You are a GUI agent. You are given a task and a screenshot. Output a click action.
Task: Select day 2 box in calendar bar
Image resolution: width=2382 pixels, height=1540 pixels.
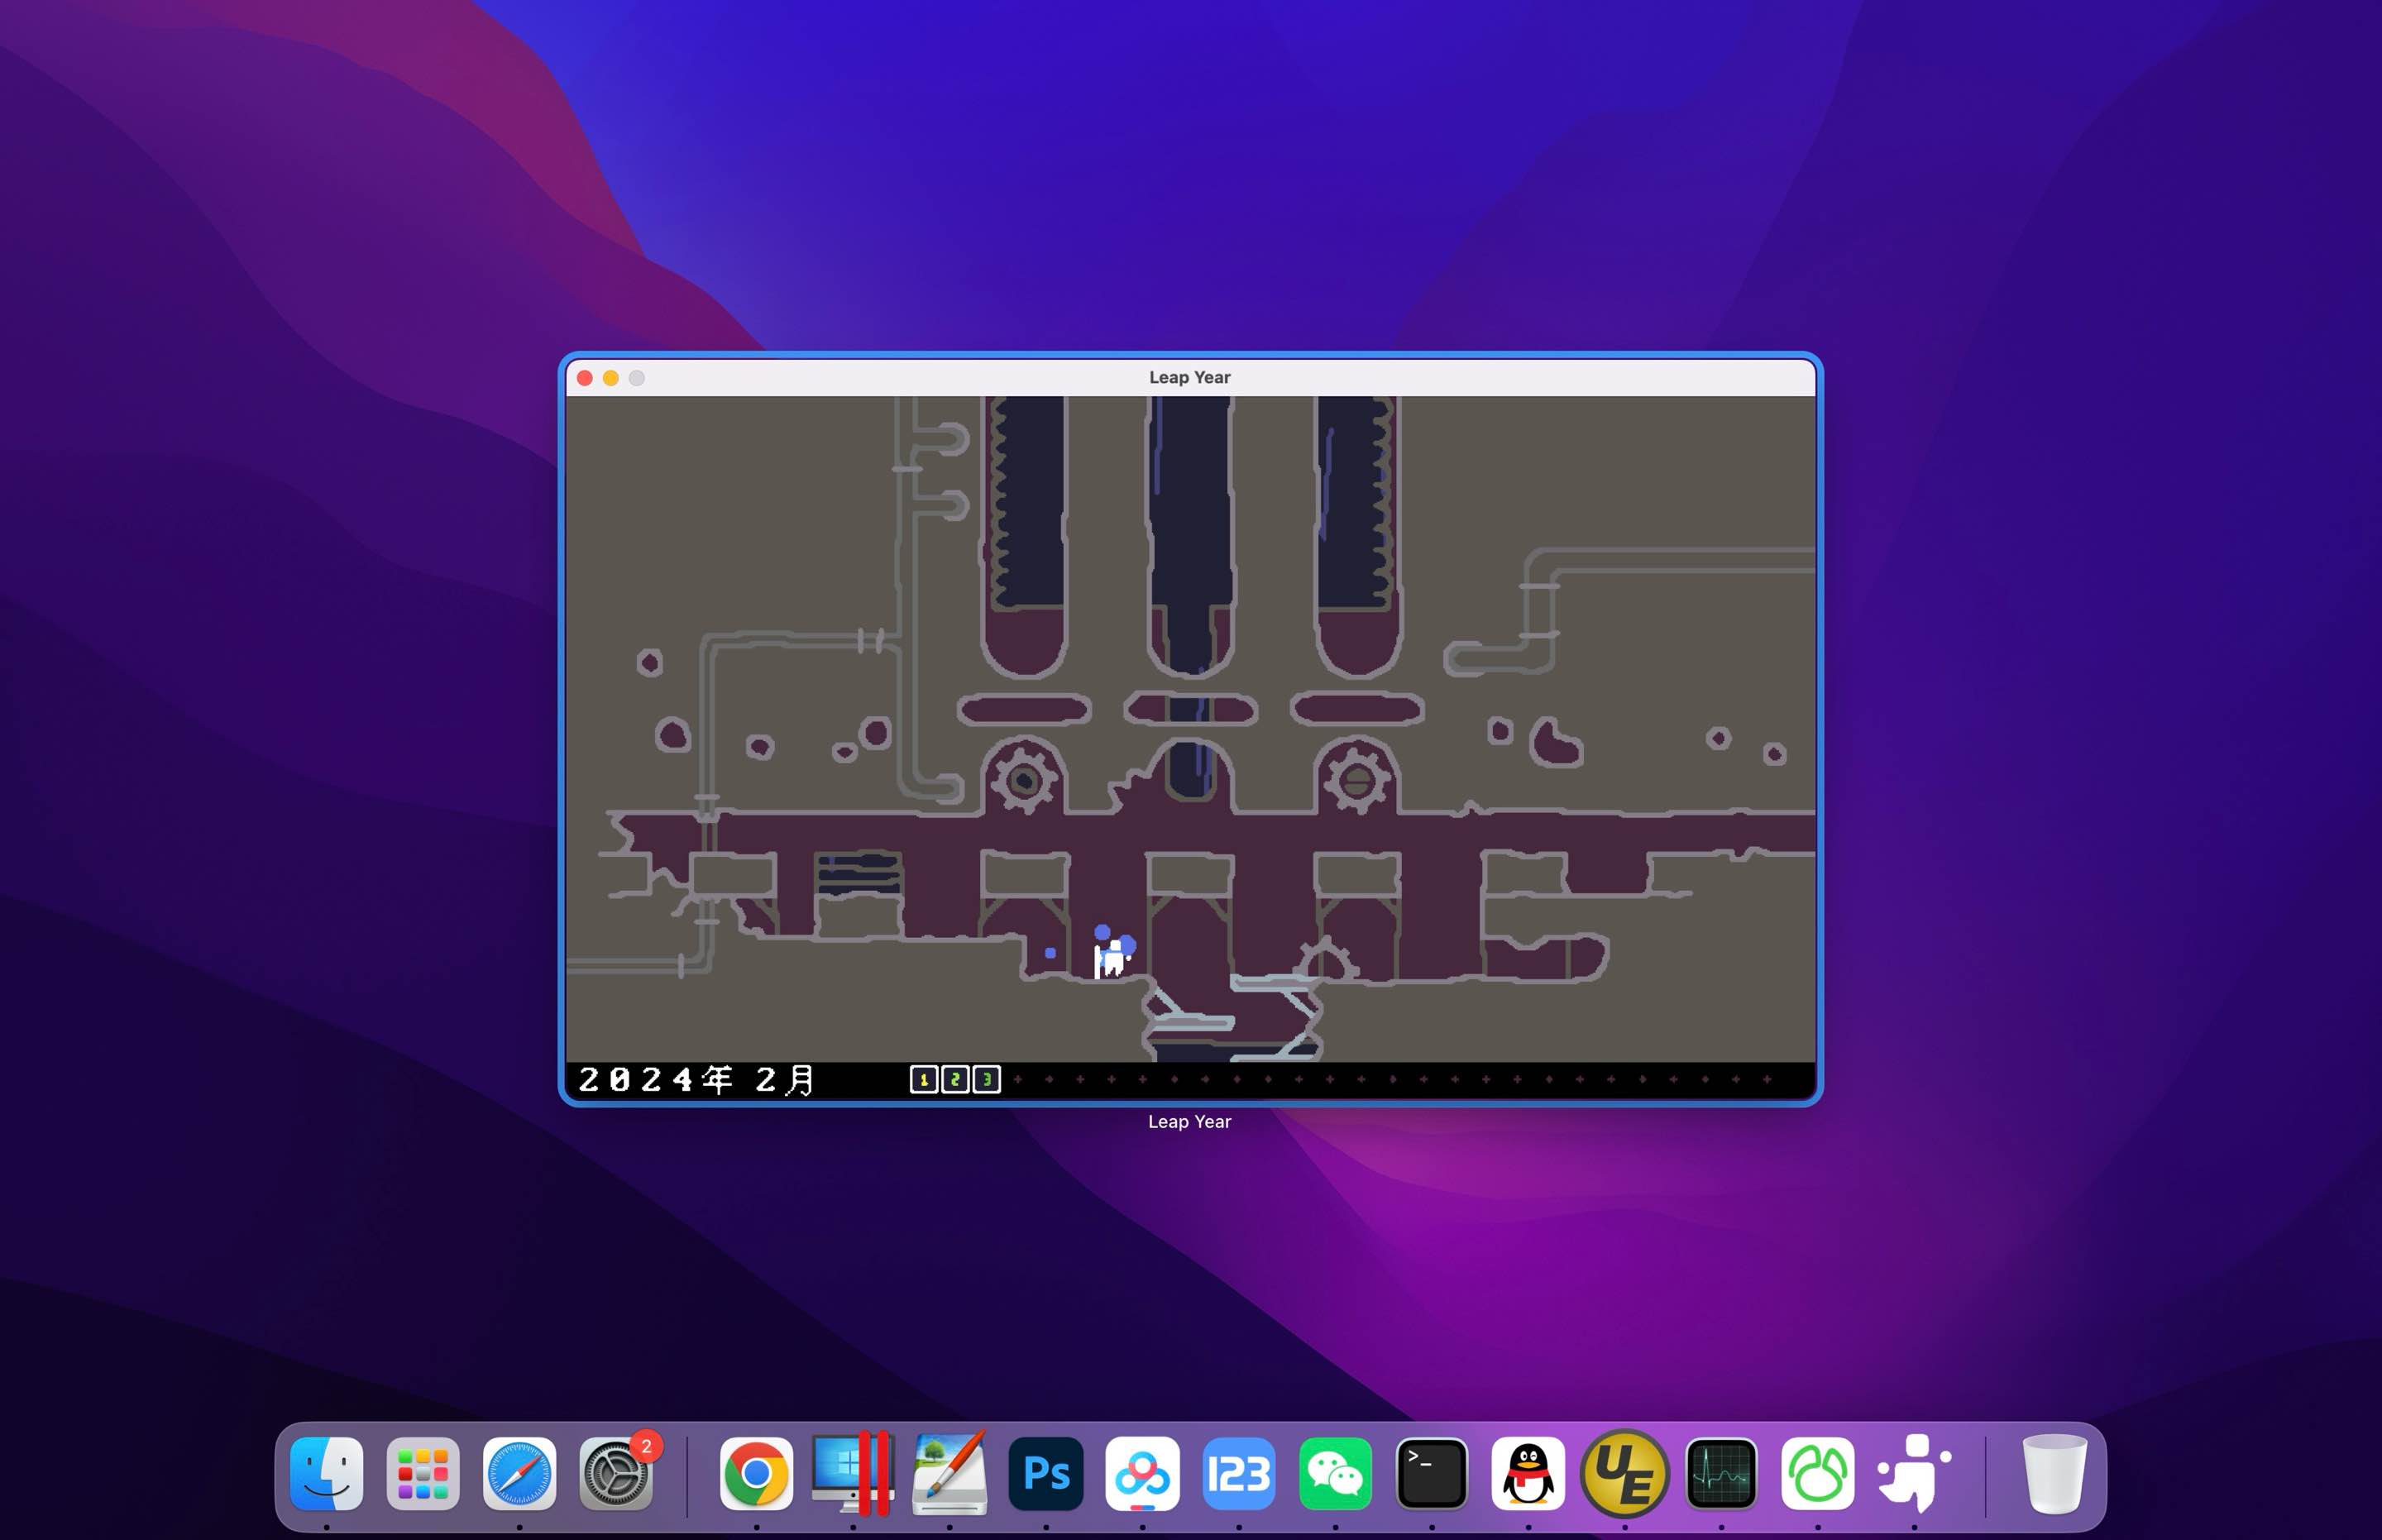(955, 1079)
